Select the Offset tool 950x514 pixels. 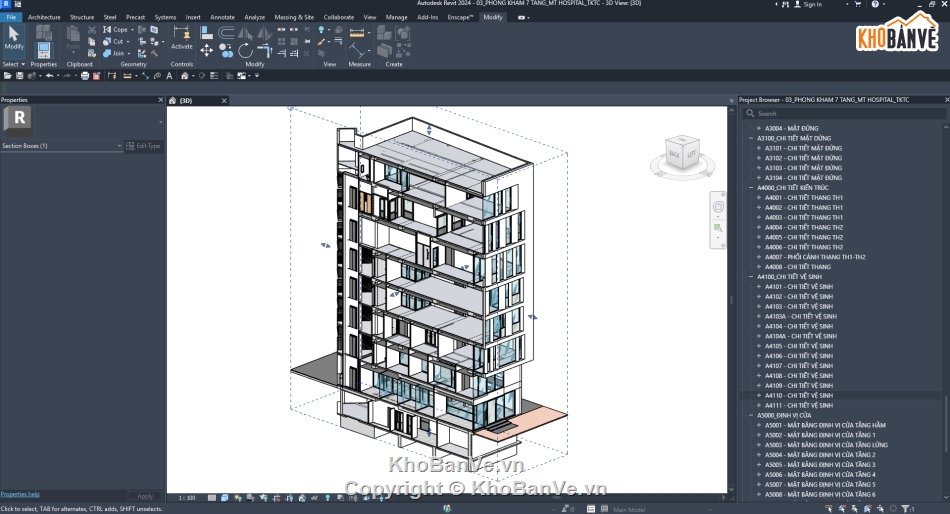226,33
